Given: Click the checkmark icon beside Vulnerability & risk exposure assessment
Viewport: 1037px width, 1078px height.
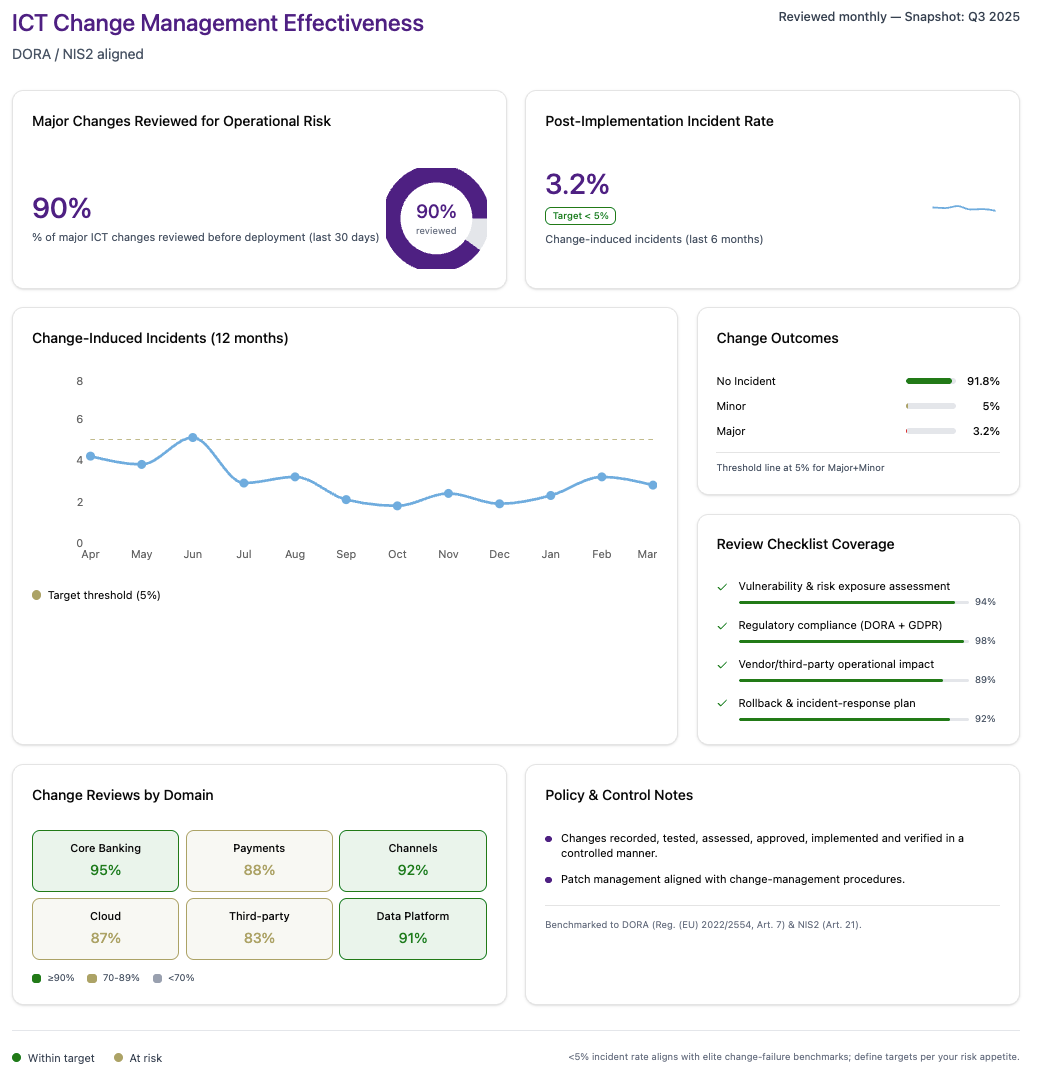Looking at the screenshot, I should 722,587.
